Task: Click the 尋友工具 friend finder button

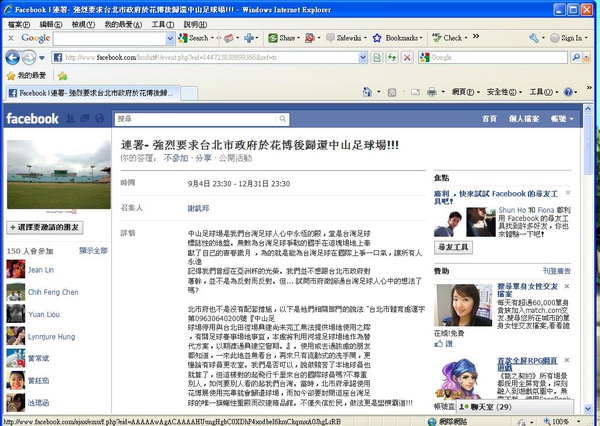Action: coord(453,247)
